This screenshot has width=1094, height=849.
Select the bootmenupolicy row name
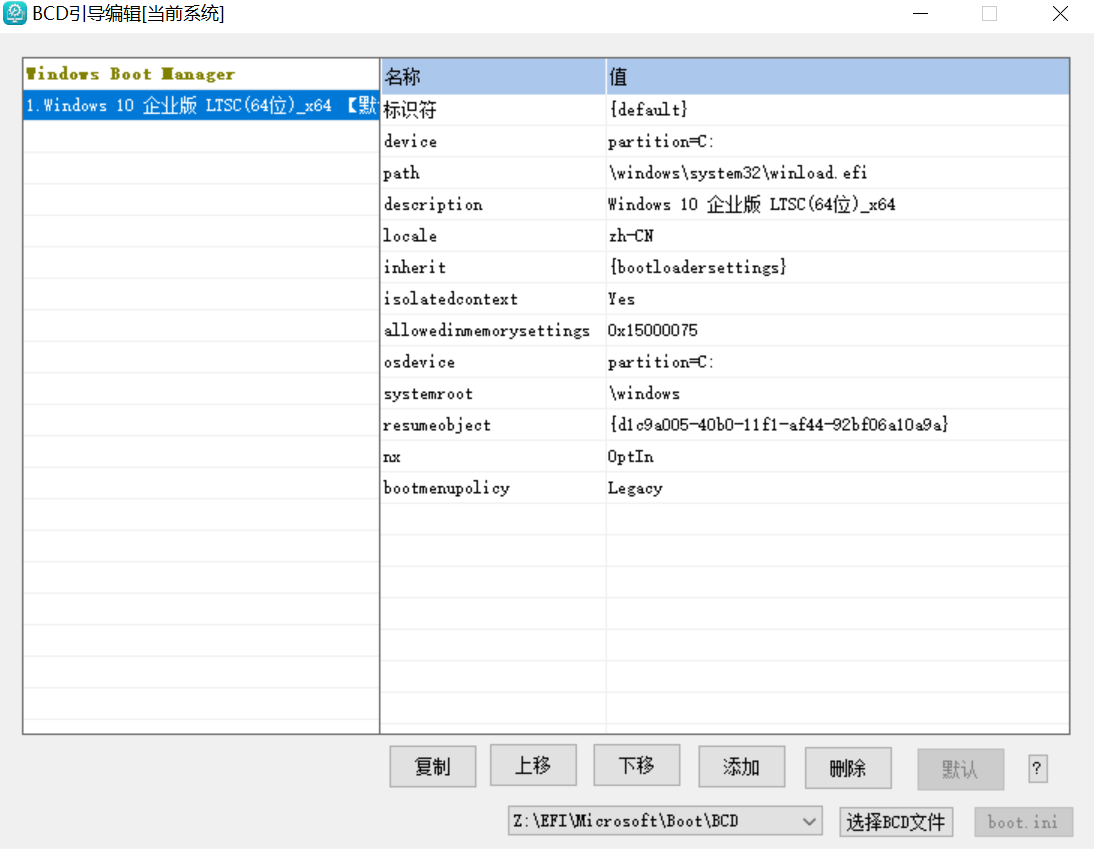(x=447, y=488)
